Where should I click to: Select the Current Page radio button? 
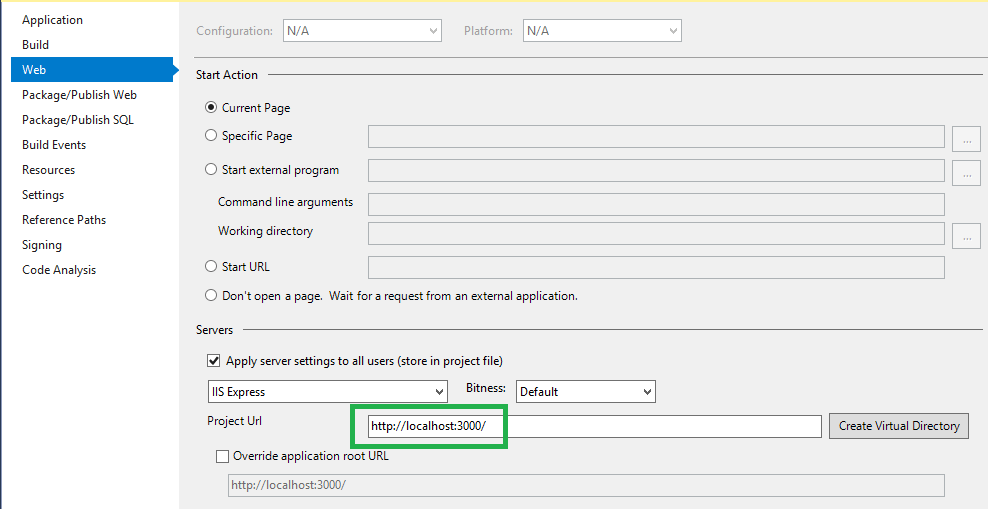[x=211, y=108]
